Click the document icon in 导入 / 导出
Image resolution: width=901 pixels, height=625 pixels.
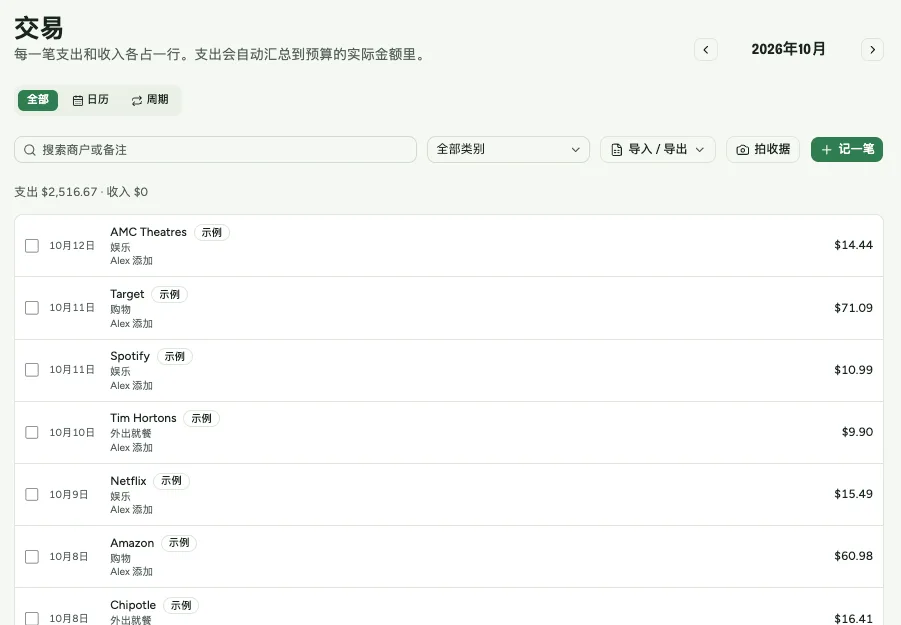tap(617, 149)
